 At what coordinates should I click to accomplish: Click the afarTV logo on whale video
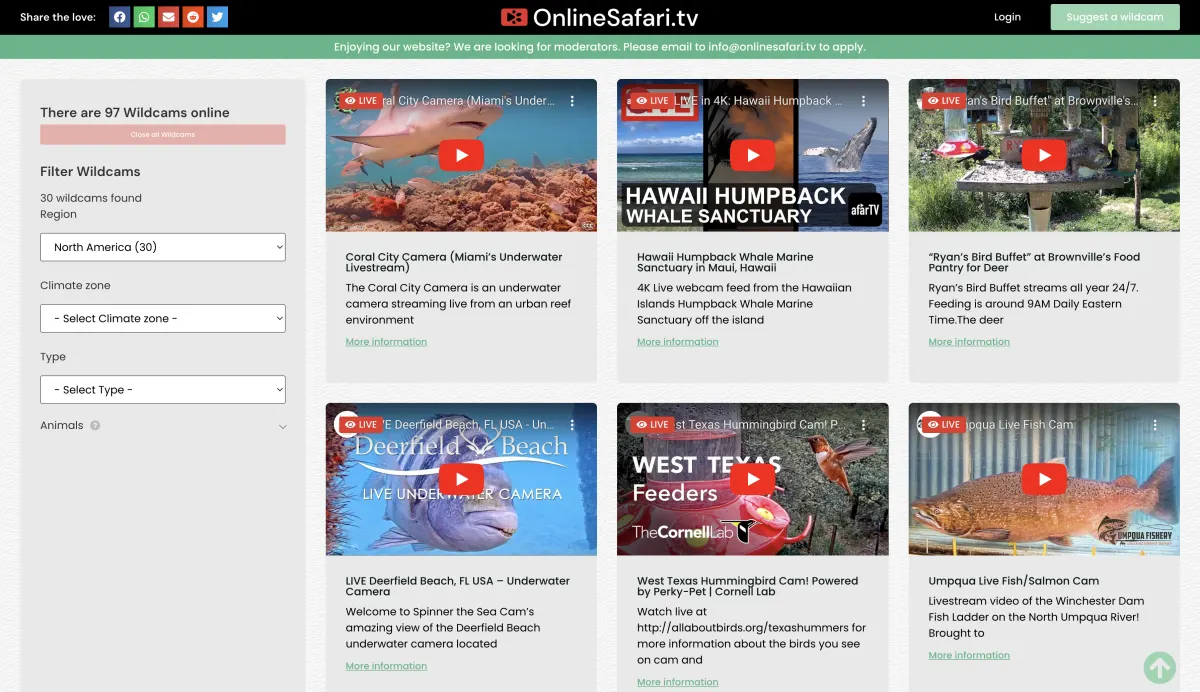(864, 209)
